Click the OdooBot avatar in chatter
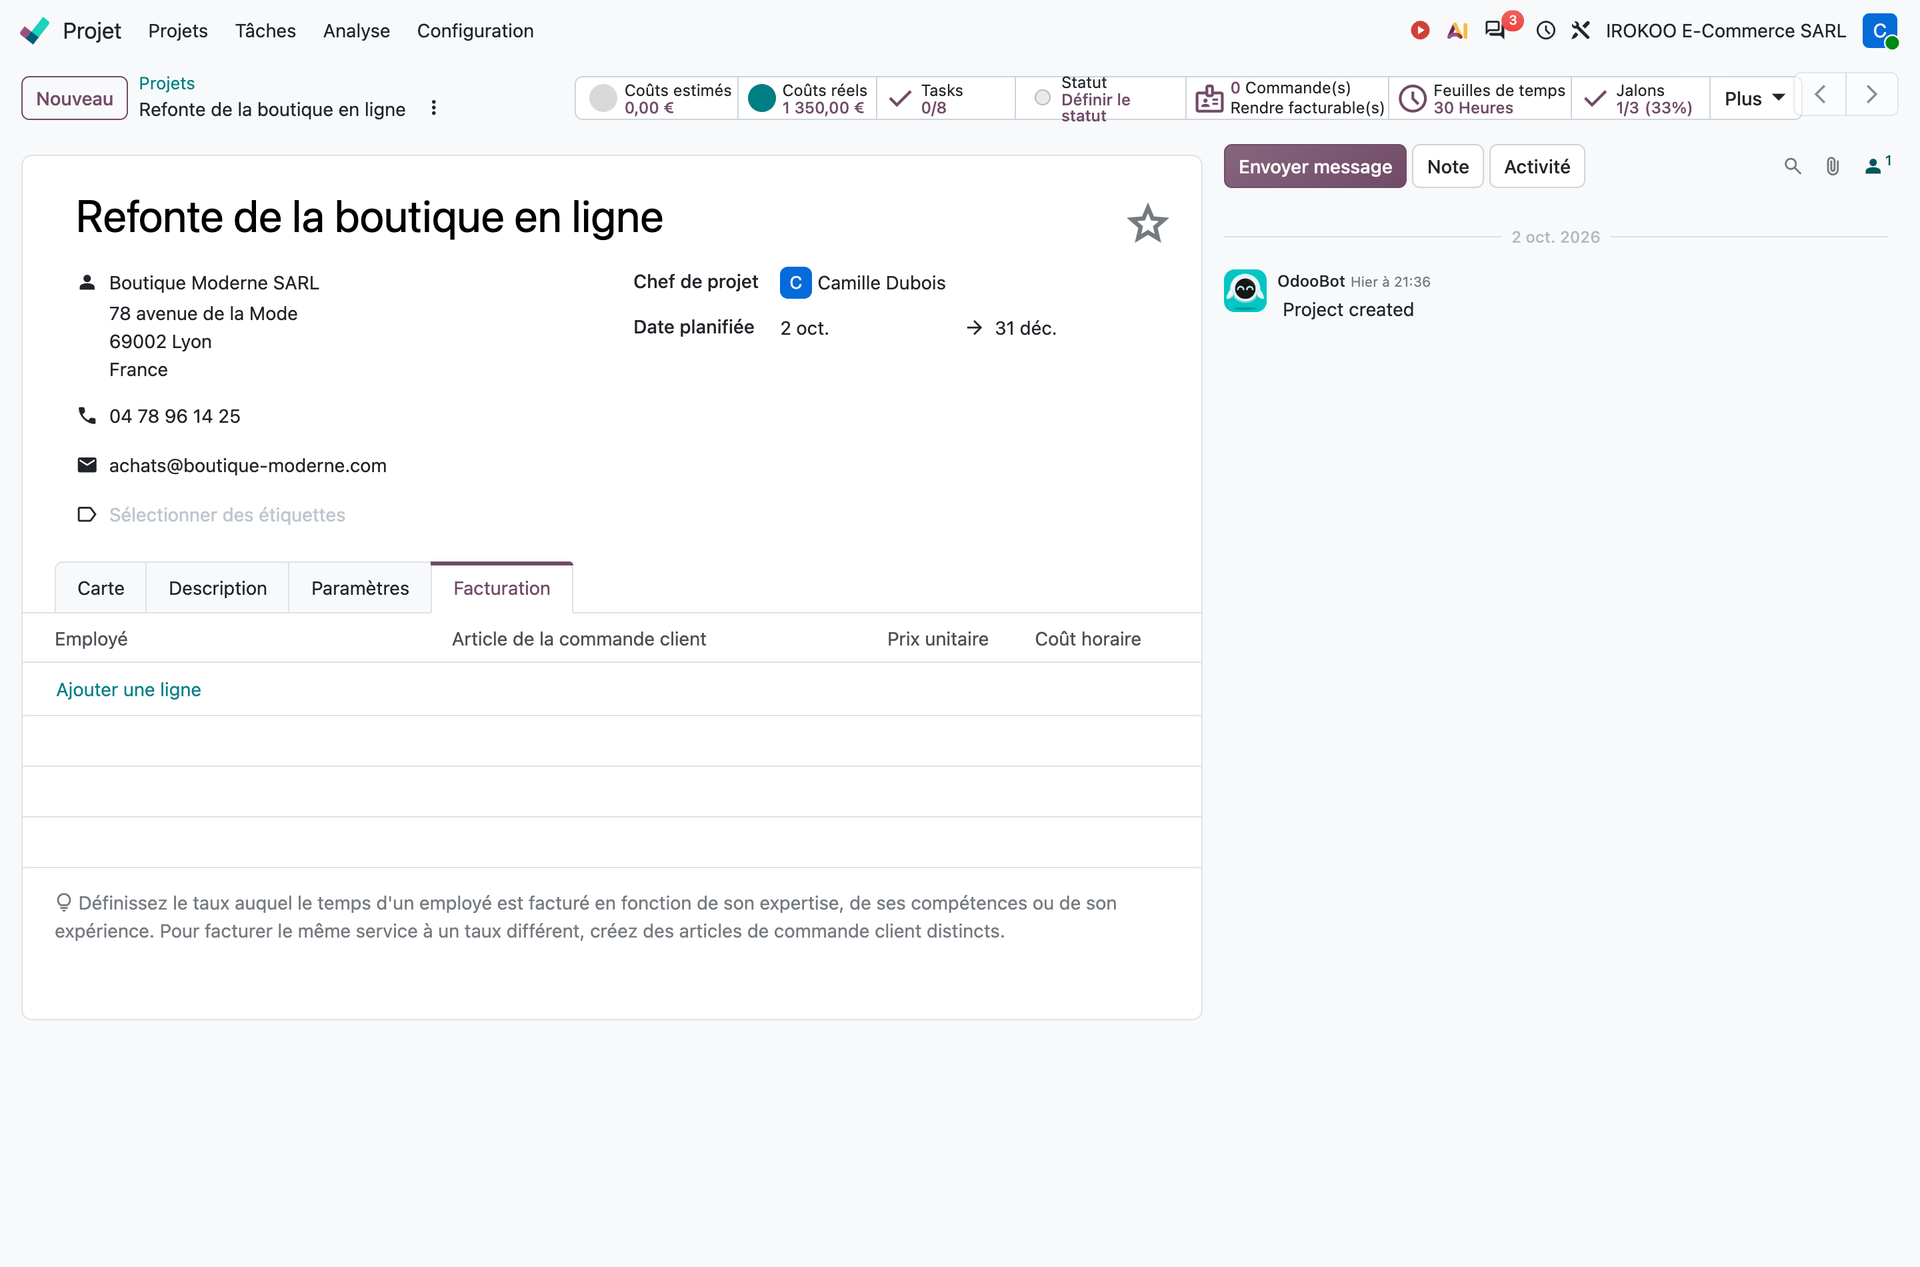The width and height of the screenshot is (1920, 1267). (1245, 291)
